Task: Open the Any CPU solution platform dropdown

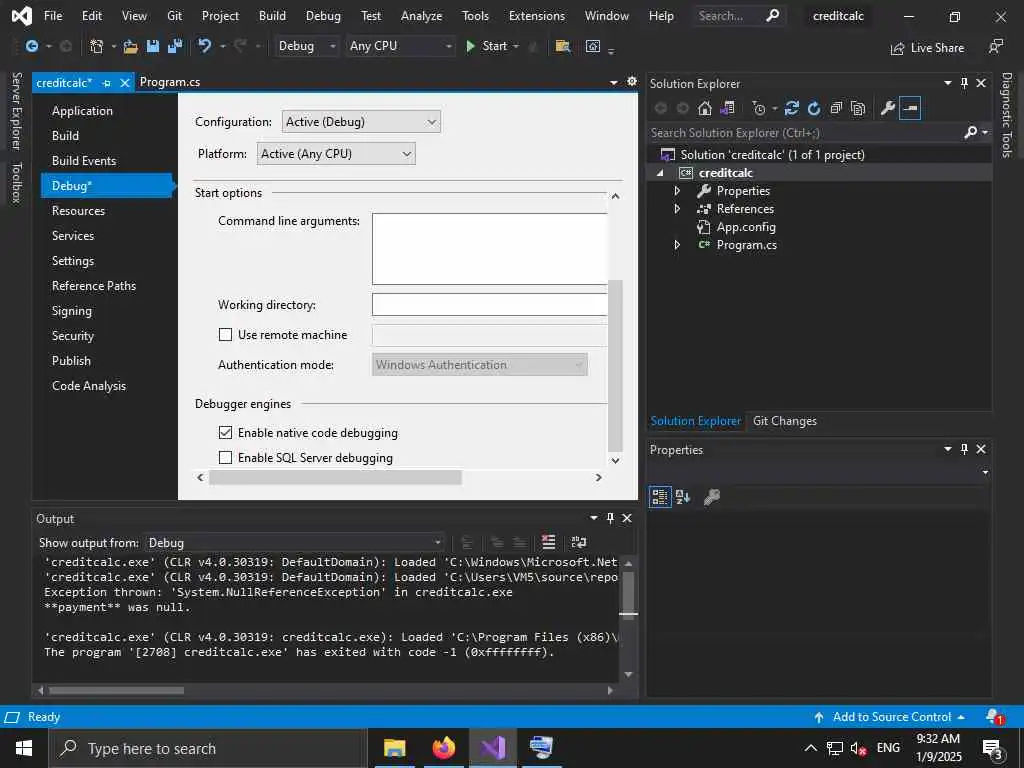Action: [x=400, y=46]
